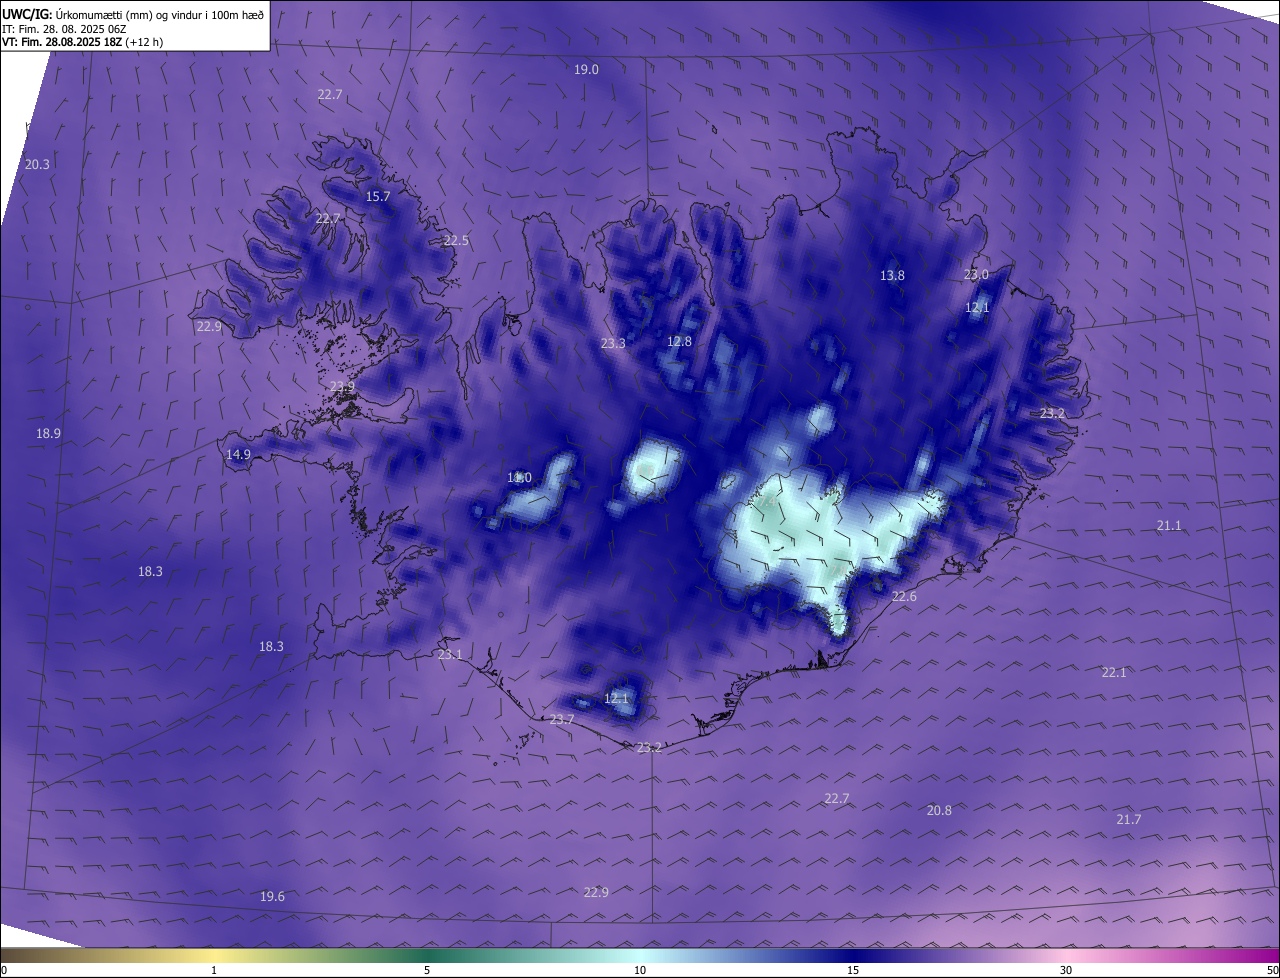Click the 18.9 value label

(48, 433)
